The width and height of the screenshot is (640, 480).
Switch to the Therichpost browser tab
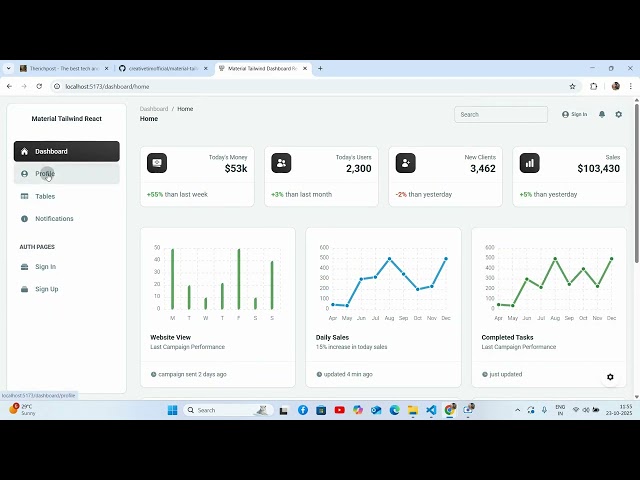[64, 69]
